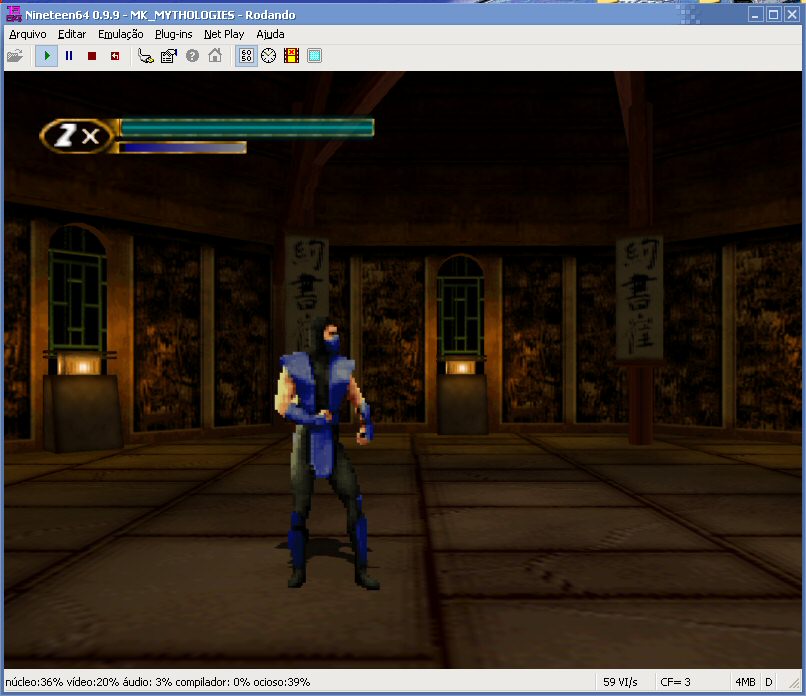The image size is (806, 696).
Task: Click the D status indicator
Action: (769, 682)
